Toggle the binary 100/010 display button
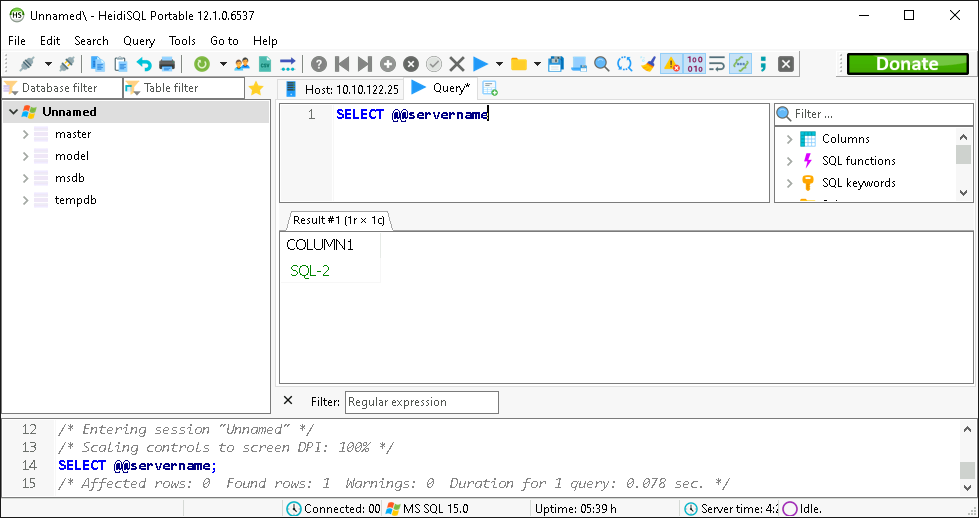This screenshot has width=979, height=518. tap(695, 64)
